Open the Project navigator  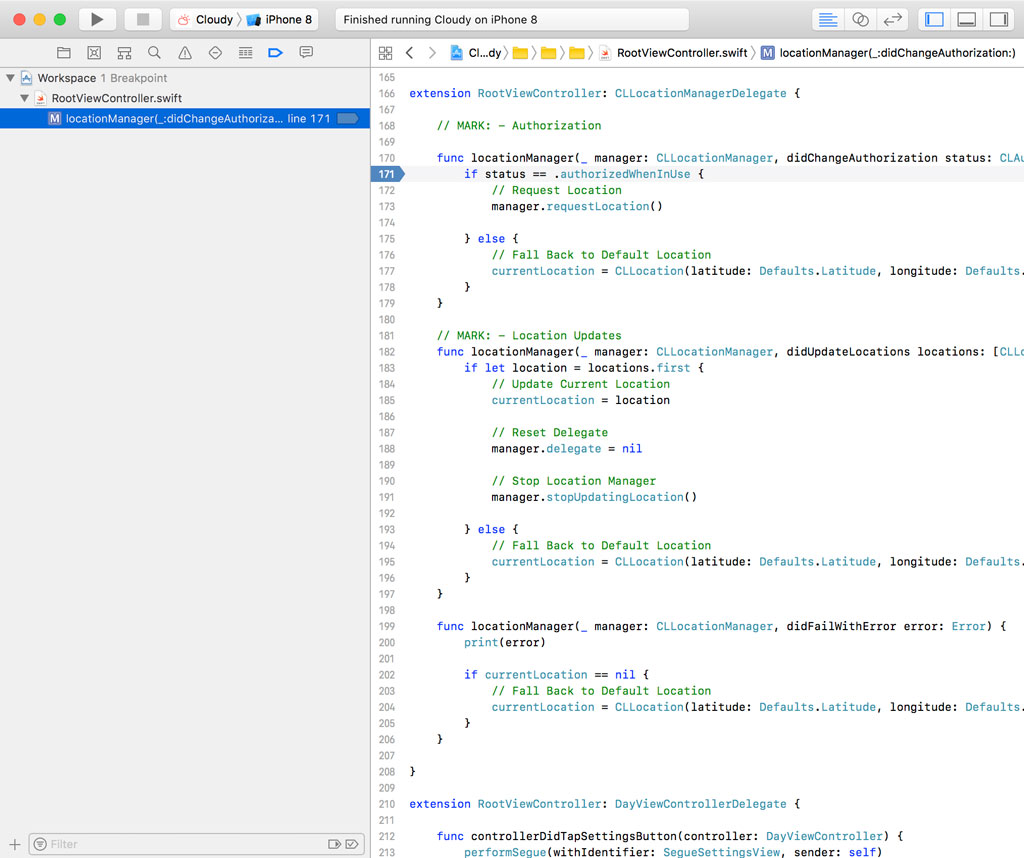pos(64,52)
